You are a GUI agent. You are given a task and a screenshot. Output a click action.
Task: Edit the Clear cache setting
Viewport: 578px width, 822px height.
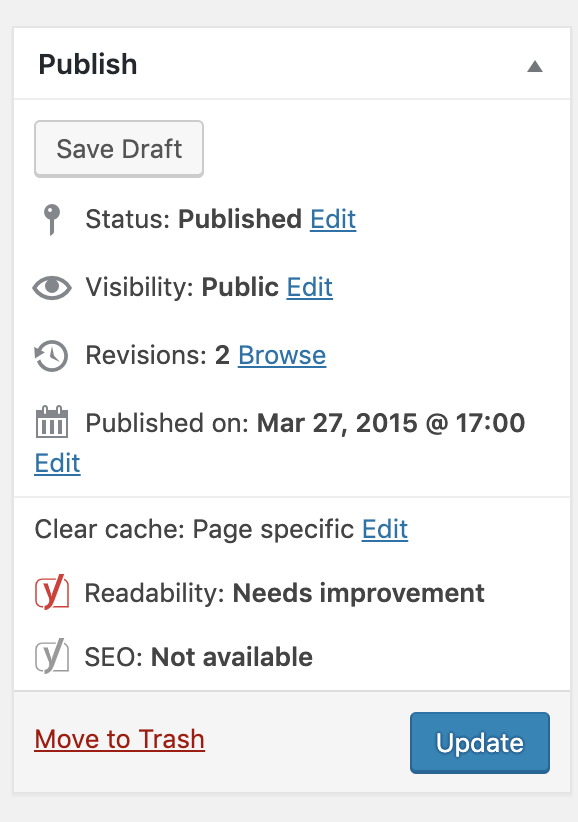coord(385,529)
